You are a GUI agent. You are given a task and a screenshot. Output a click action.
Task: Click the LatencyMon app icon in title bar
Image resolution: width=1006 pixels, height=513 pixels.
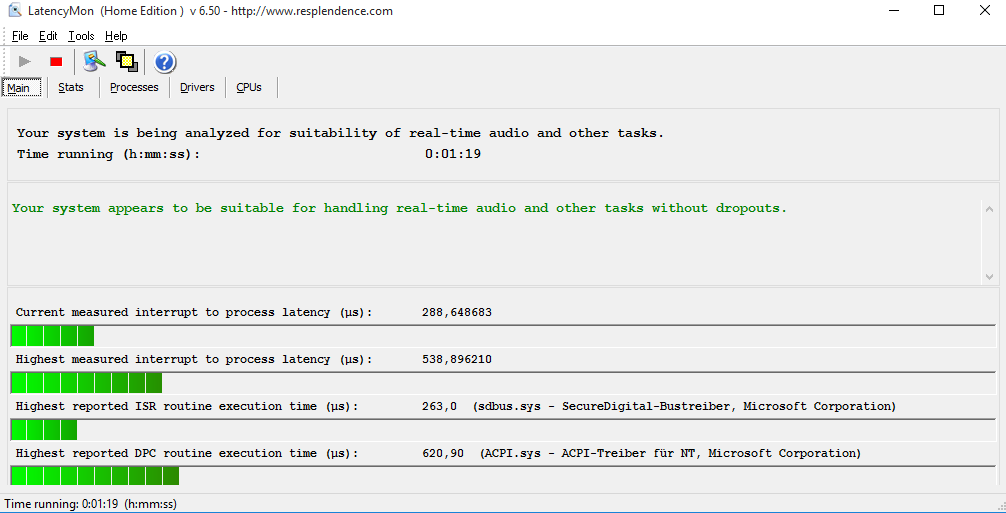[x=14, y=10]
